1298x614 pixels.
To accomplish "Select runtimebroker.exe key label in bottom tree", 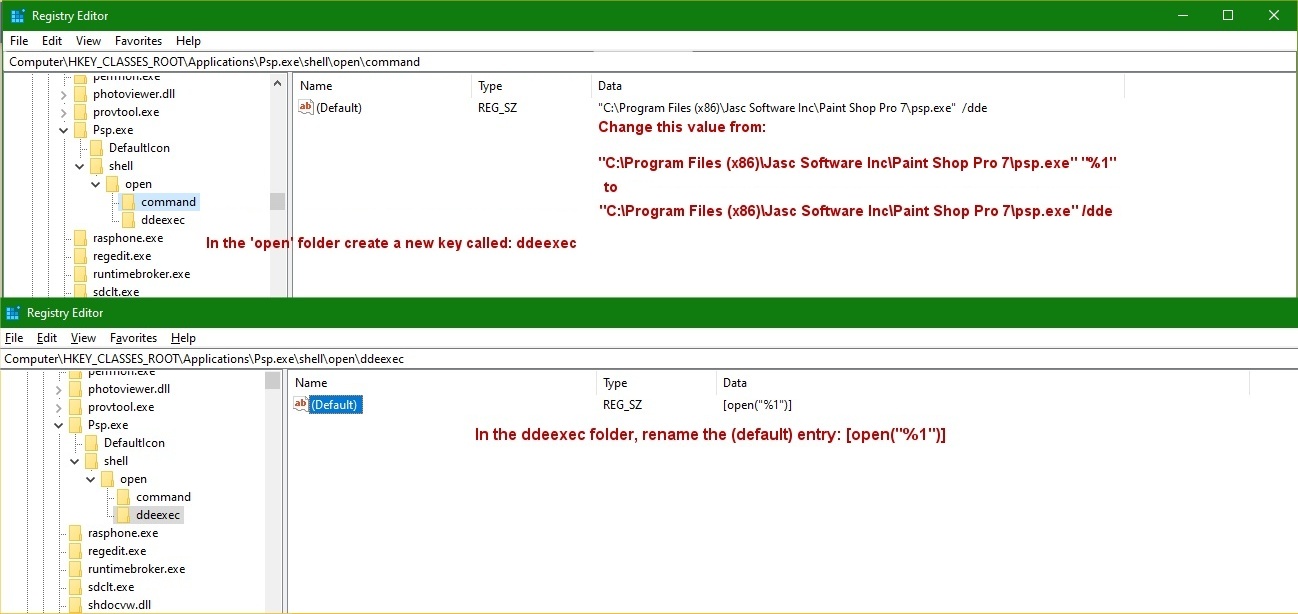I will (x=136, y=569).
